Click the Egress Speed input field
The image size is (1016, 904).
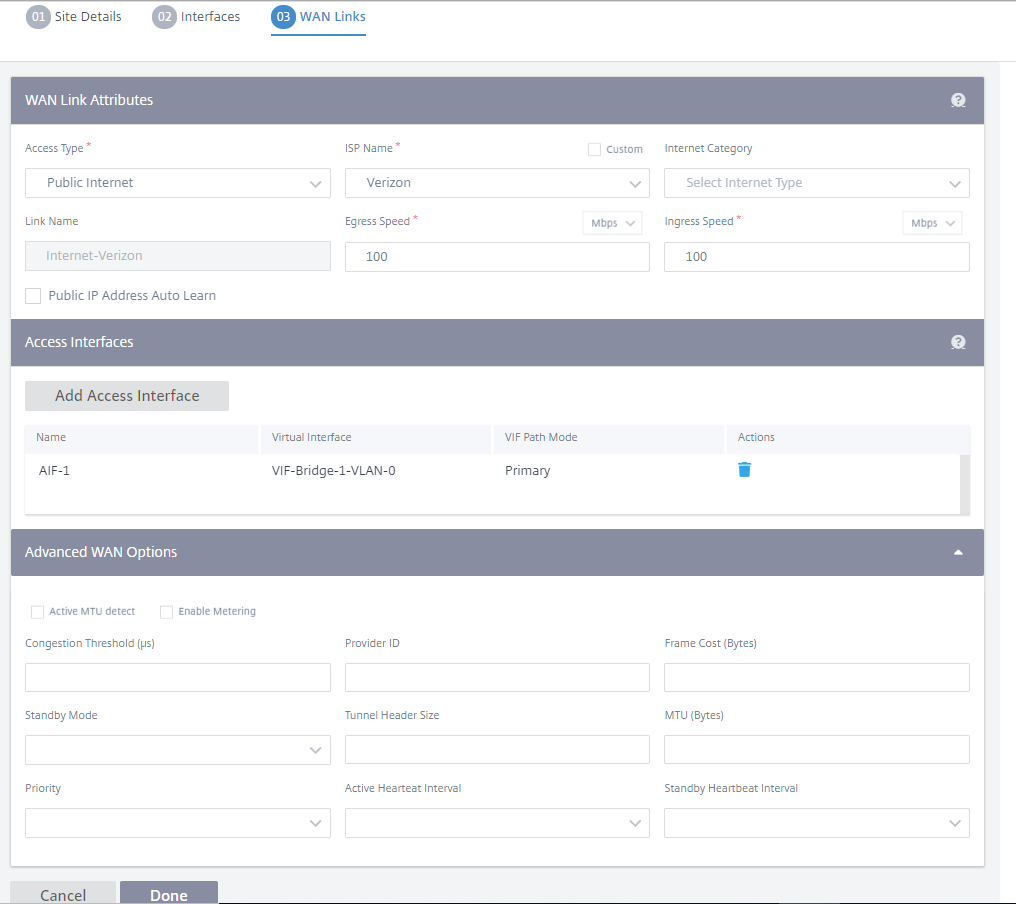point(497,257)
